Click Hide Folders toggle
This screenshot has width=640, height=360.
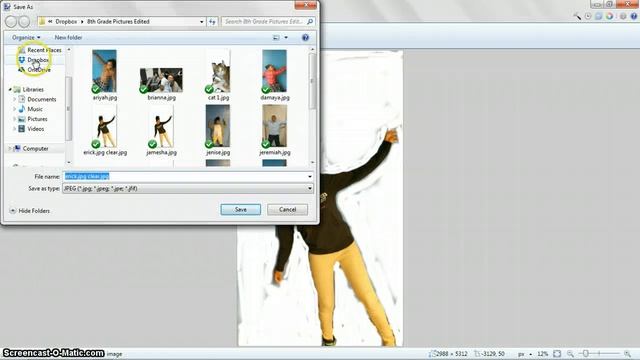[x=29, y=211]
